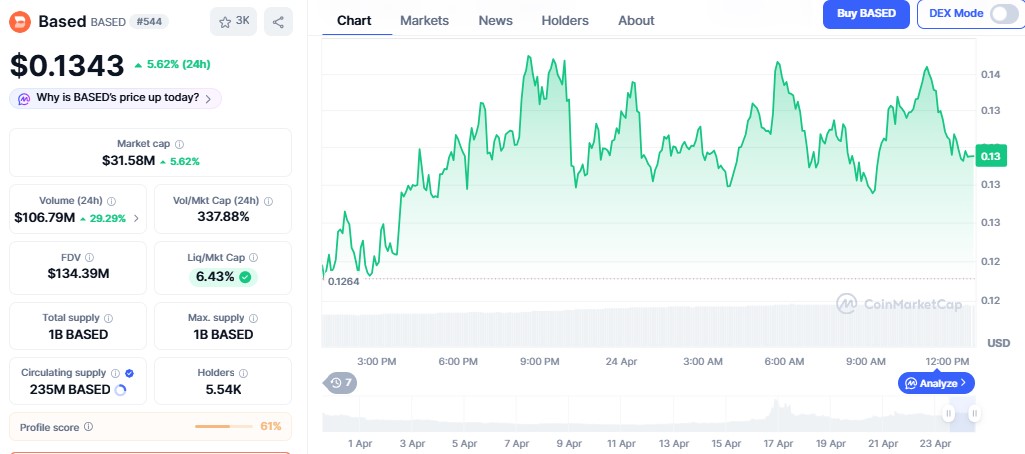Open Circulating supply info icon
Screen dimensions: 1025x454
pyautogui.click(x=115, y=373)
